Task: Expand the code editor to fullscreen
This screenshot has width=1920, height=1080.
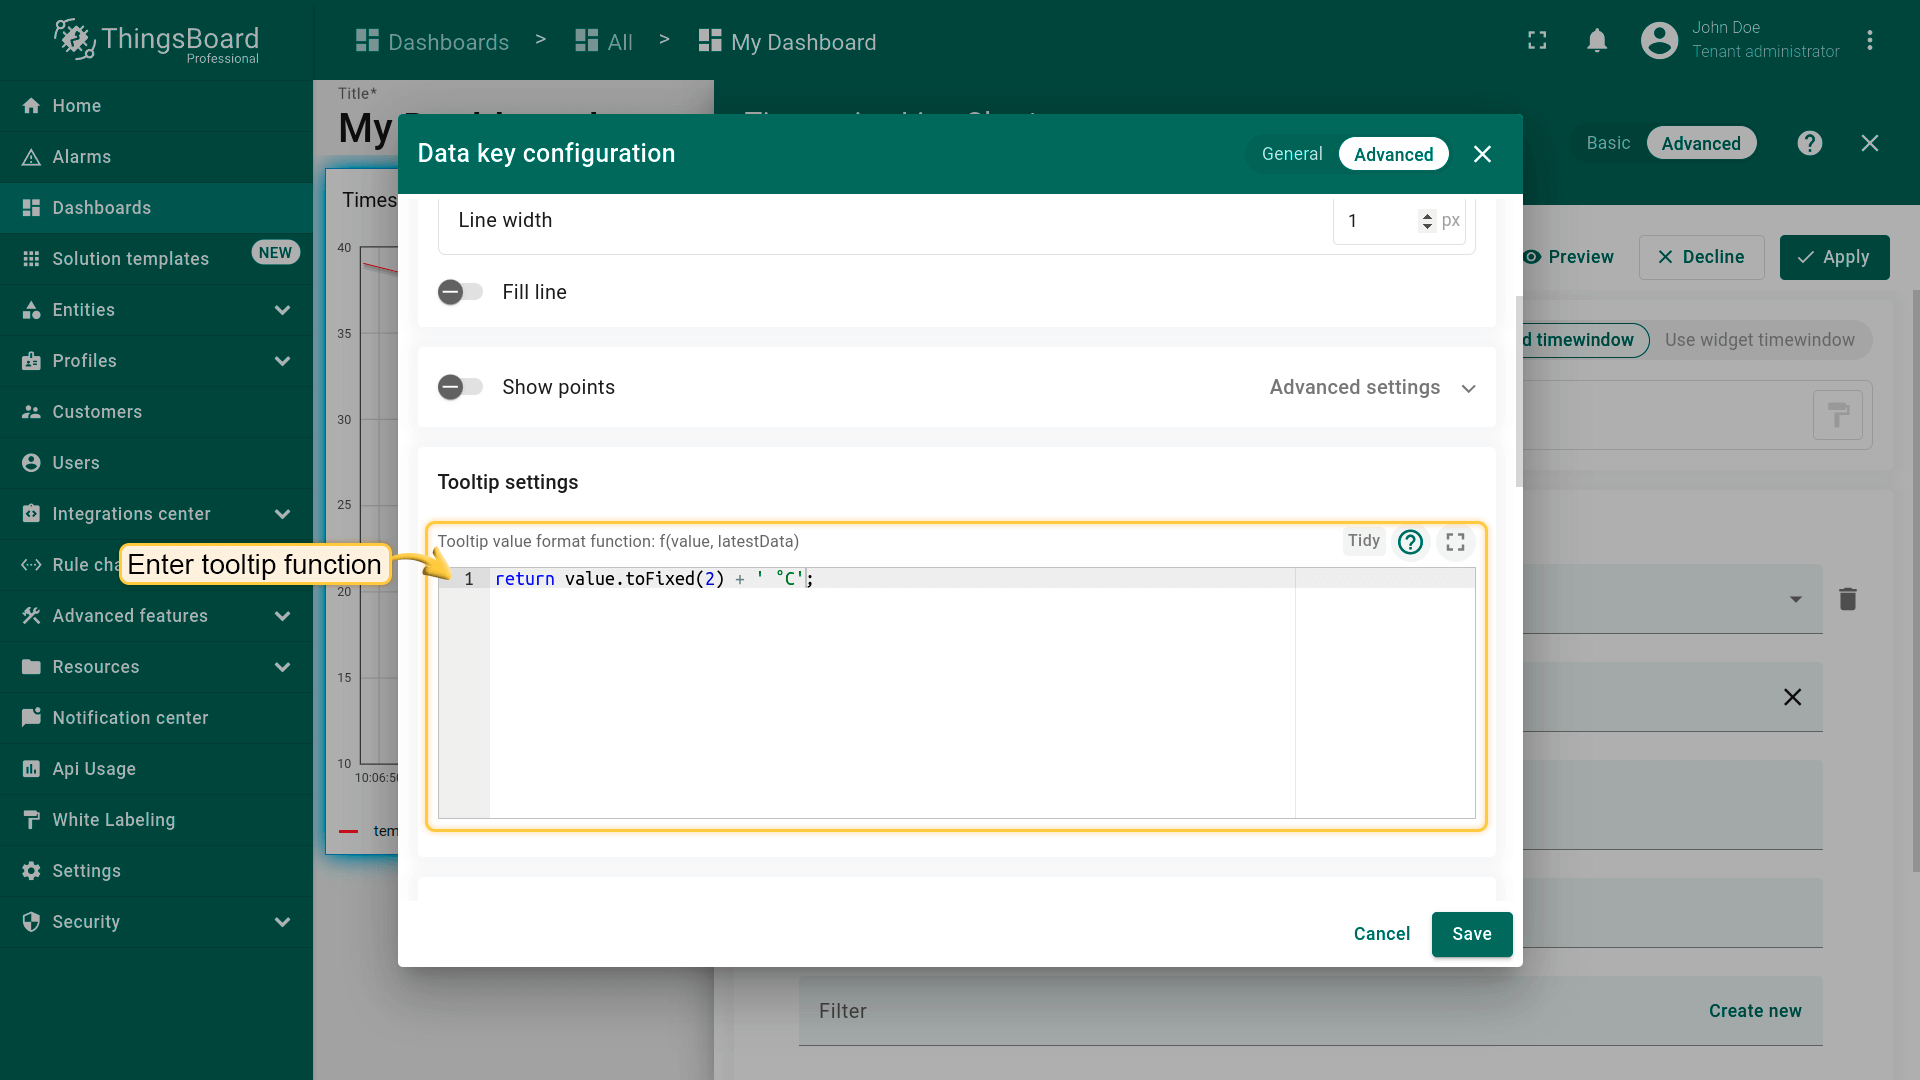Action: click(x=1455, y=542)
